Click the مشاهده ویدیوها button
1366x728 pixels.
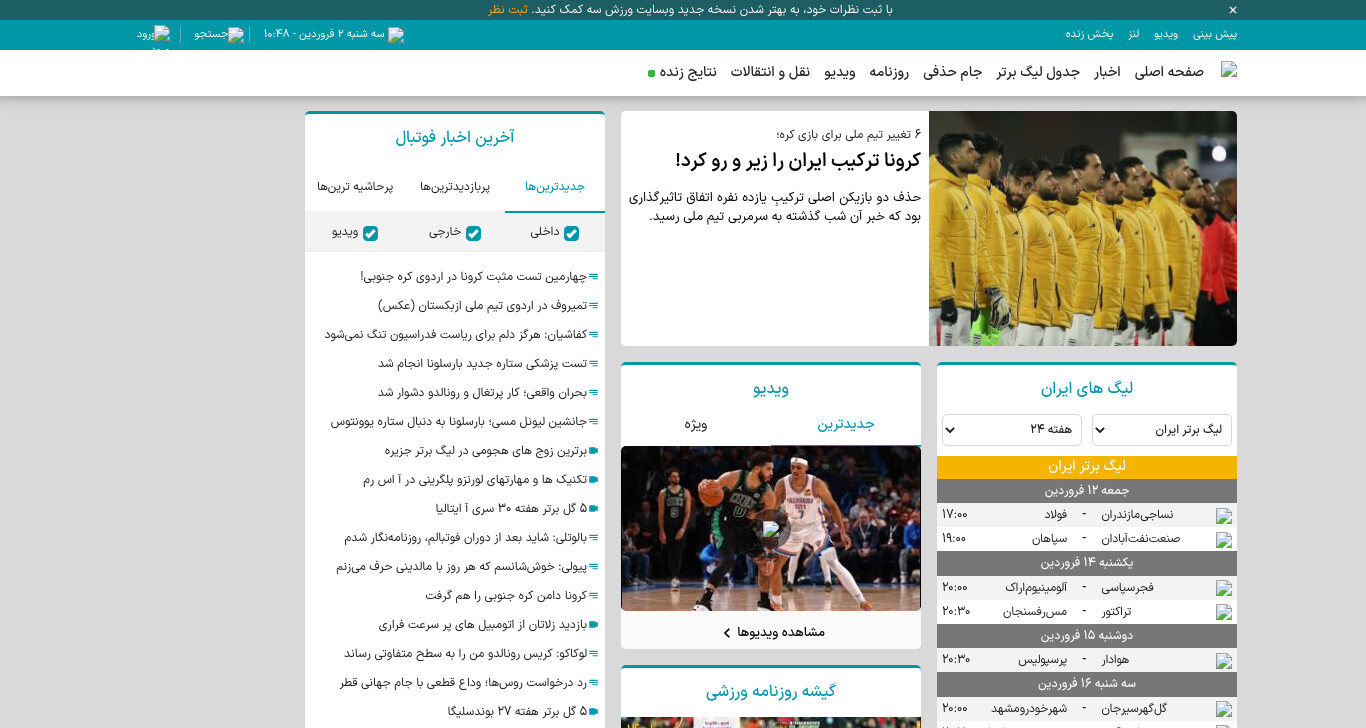pyautogui.click(x=771, y=632)
